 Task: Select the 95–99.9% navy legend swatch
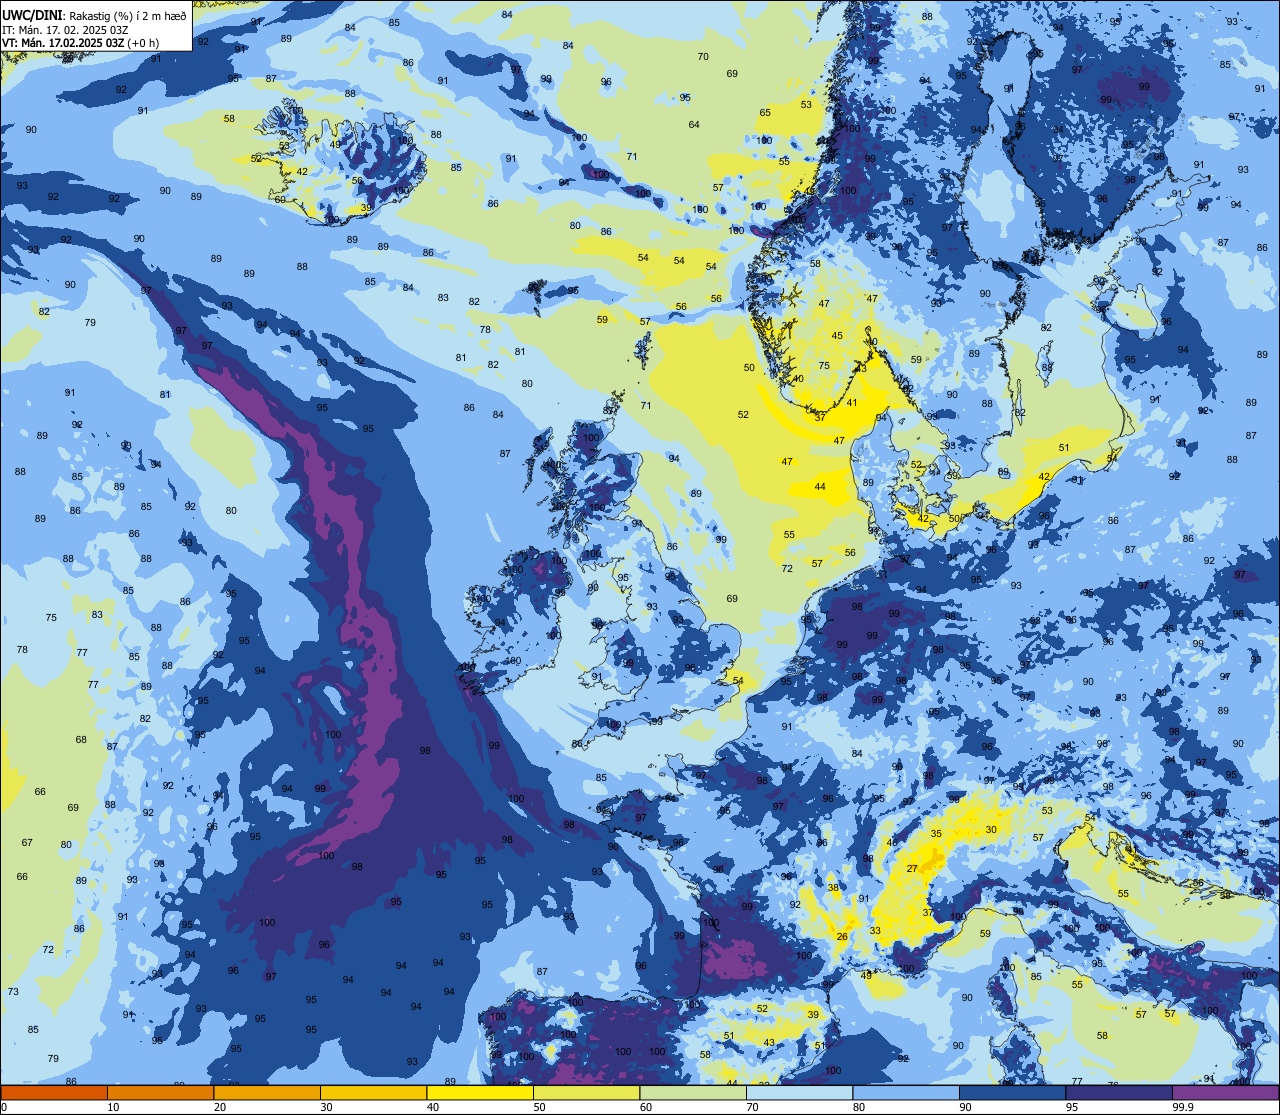pyautogui.click(x=1119, y=1092)
